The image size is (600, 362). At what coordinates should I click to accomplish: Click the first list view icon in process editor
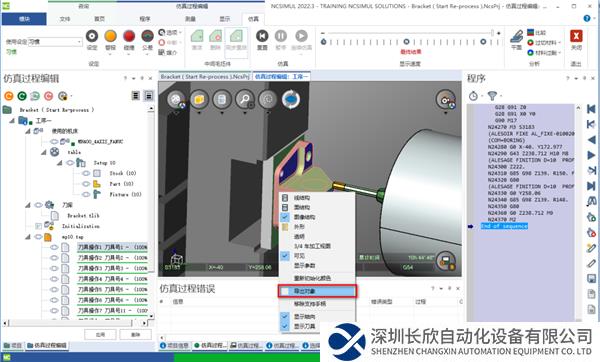(135, 96)
